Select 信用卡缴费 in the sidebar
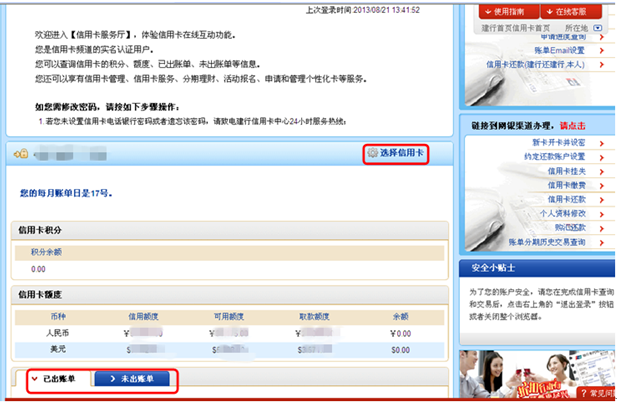 pos(565,185)
